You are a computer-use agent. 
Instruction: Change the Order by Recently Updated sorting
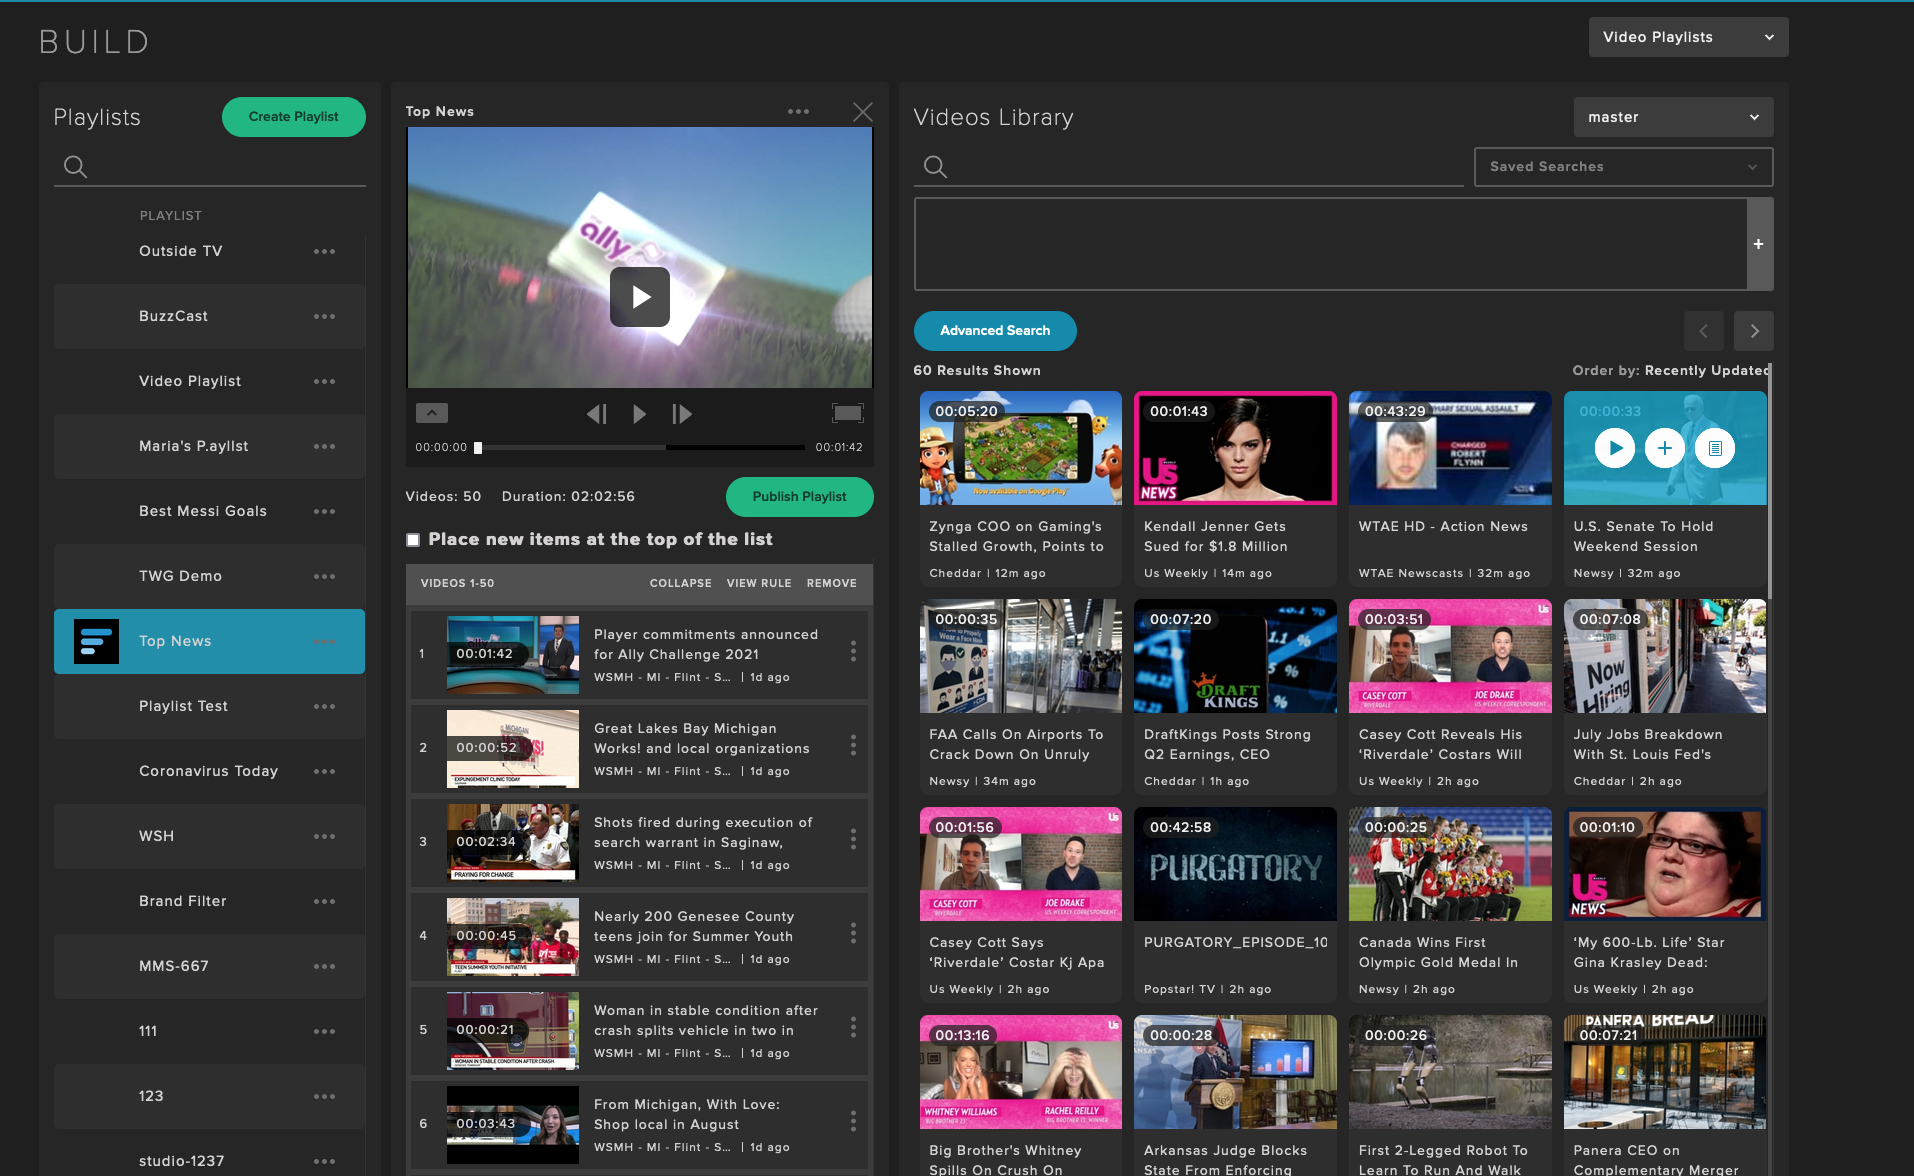pos(1707,370)
